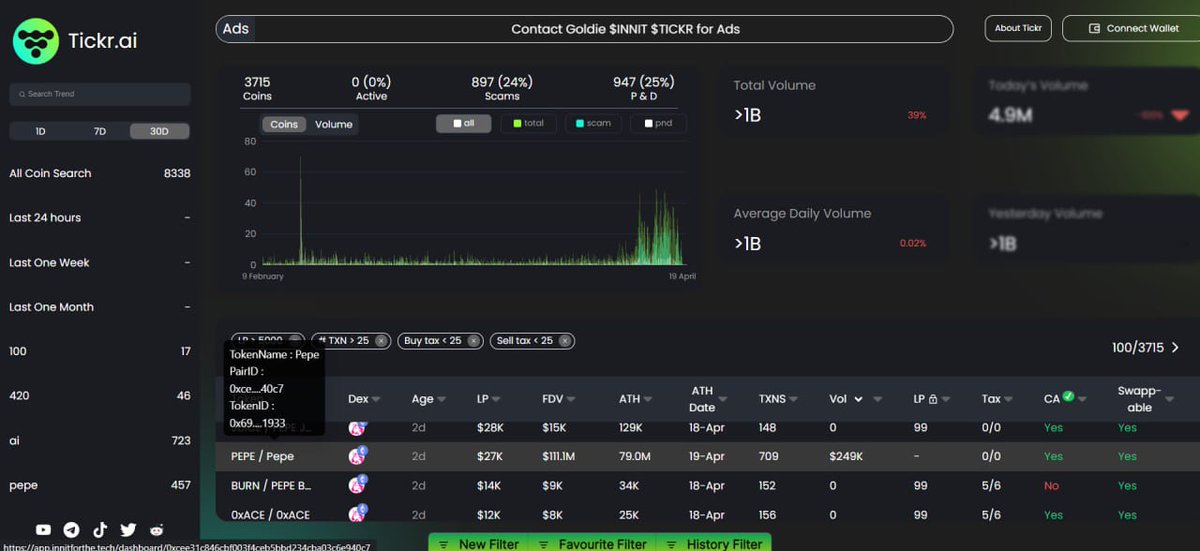Open the YouTube social link icon
Image resolution: width=1200 pixels, height=551 pixels.
(43, 530)
